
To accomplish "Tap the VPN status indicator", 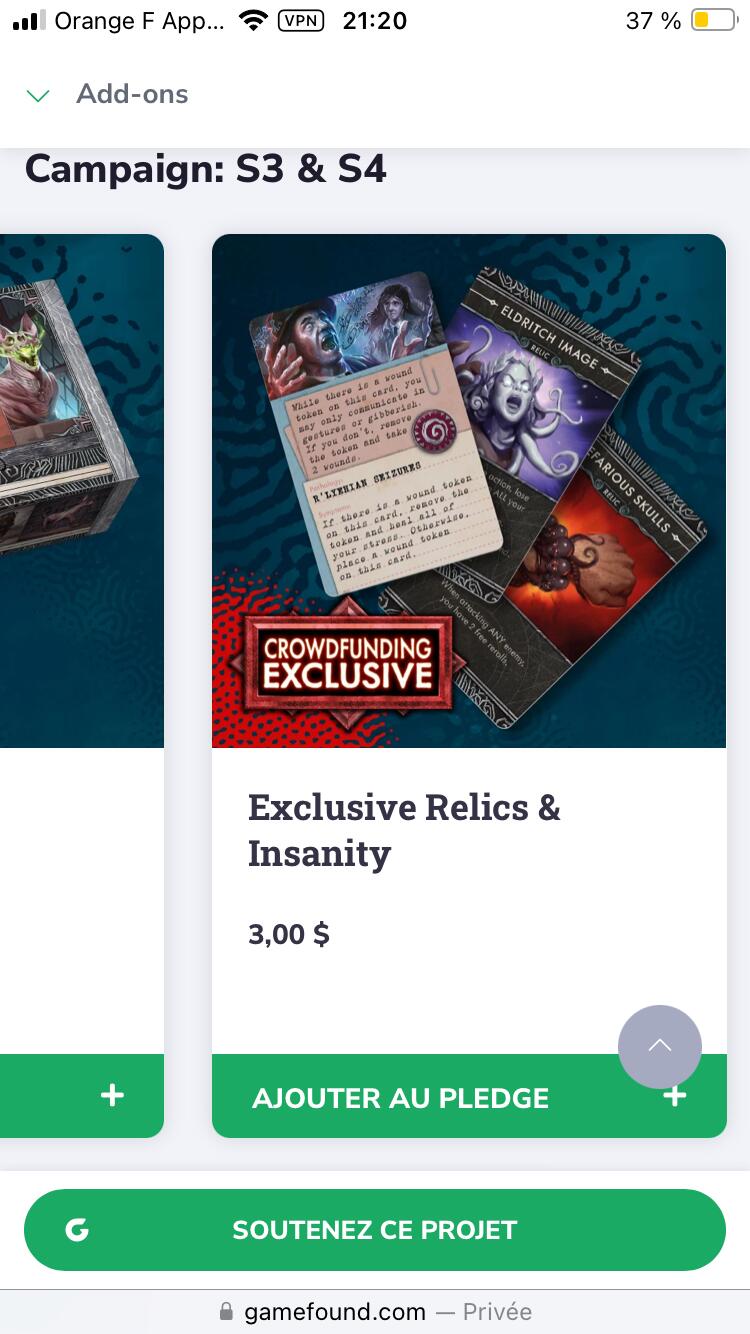I will tap(300, 20).
